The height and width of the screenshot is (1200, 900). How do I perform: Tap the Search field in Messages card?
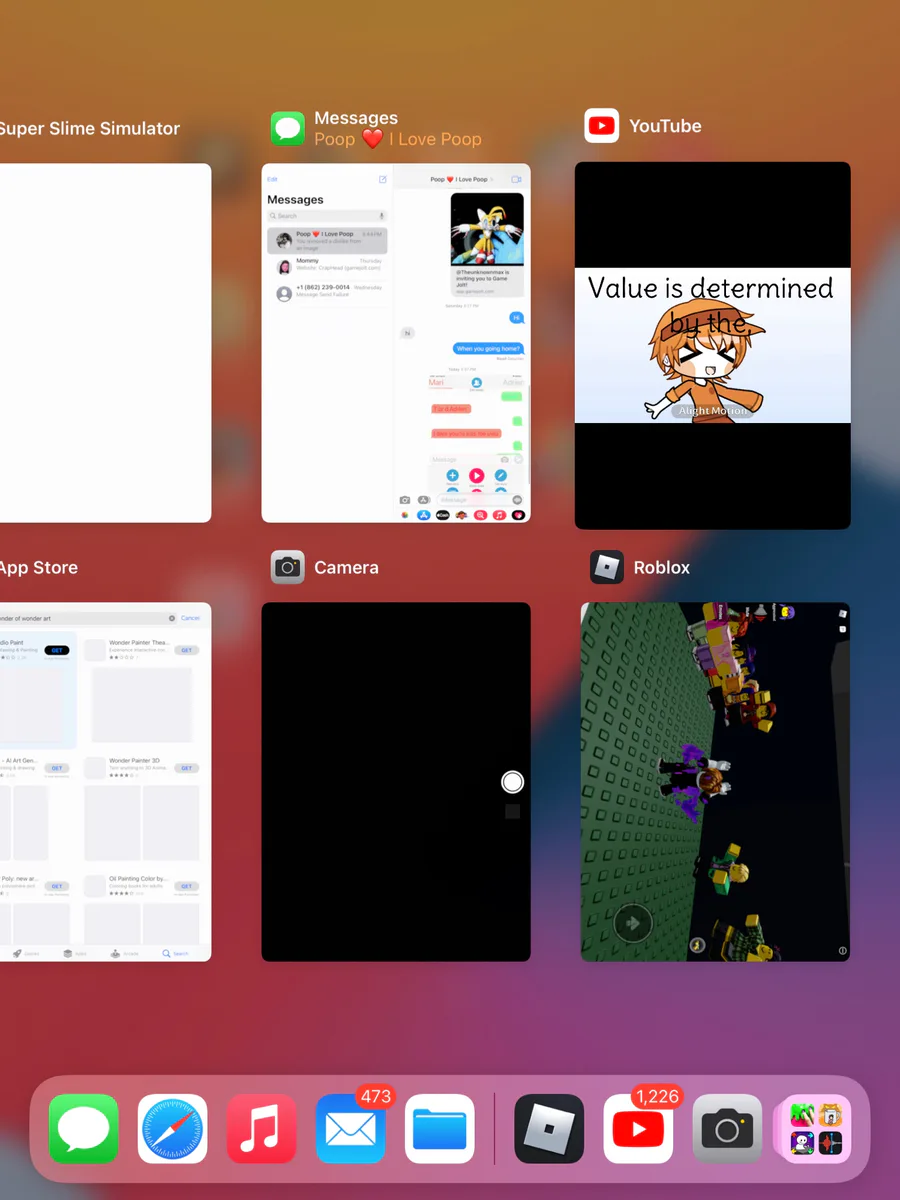pos(327,216)
